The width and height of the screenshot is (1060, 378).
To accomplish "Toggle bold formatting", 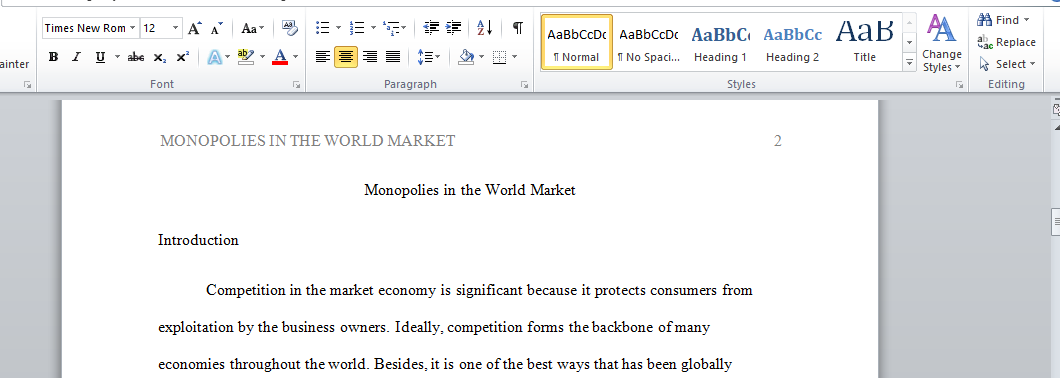I will coord(53,57).
